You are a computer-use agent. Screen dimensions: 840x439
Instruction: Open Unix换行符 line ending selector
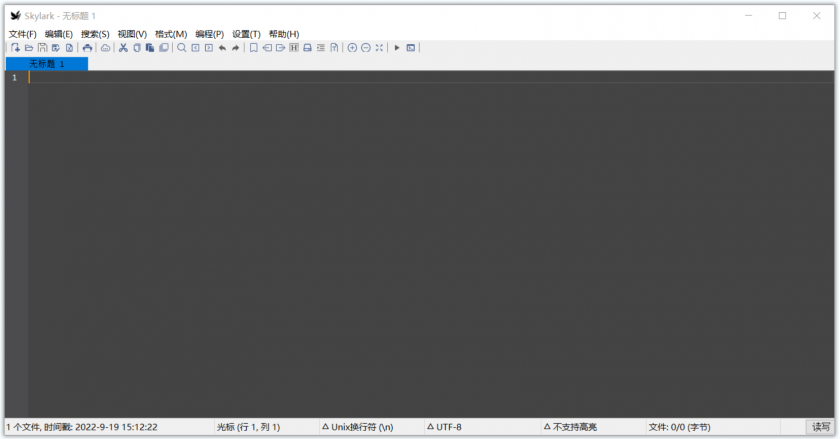358,427
